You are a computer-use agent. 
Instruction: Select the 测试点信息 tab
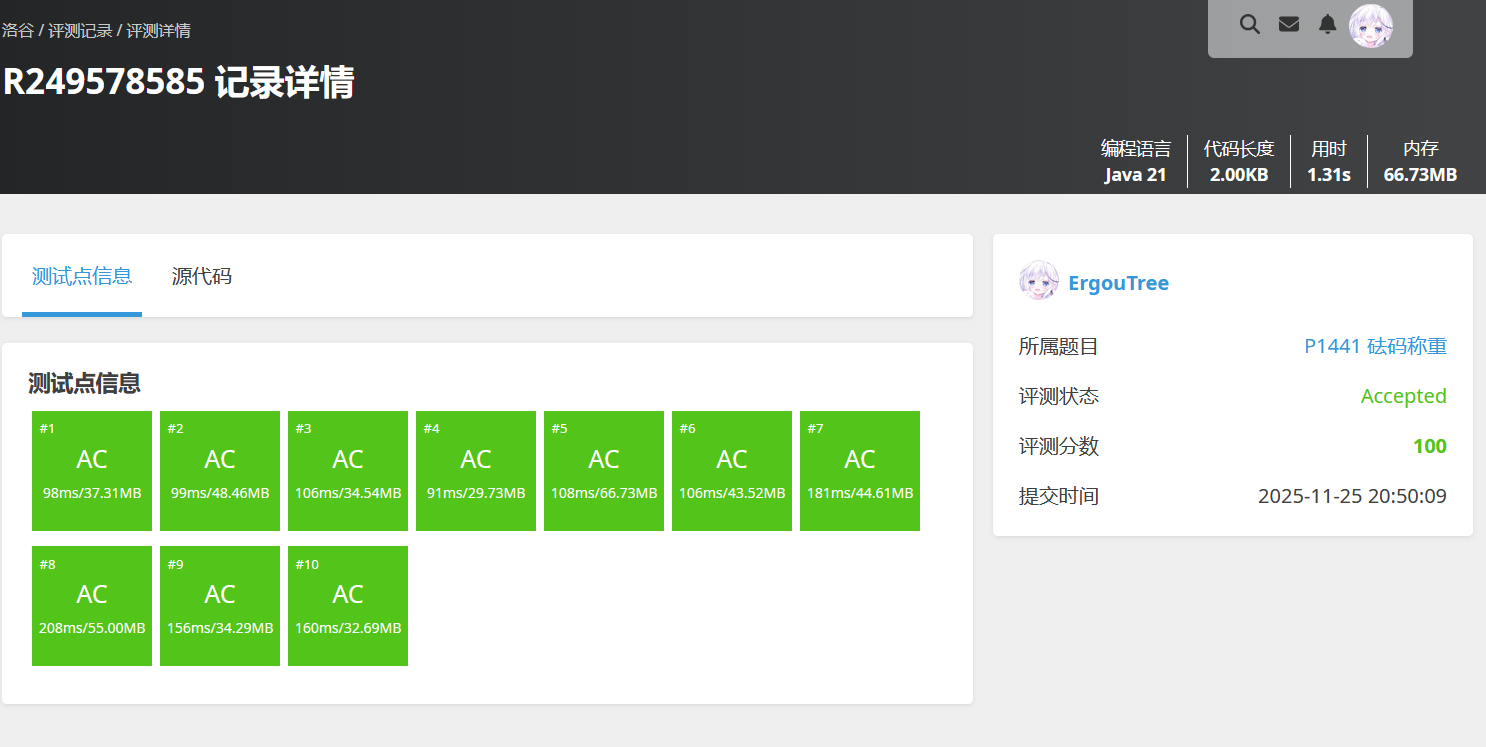coord(82,277)
